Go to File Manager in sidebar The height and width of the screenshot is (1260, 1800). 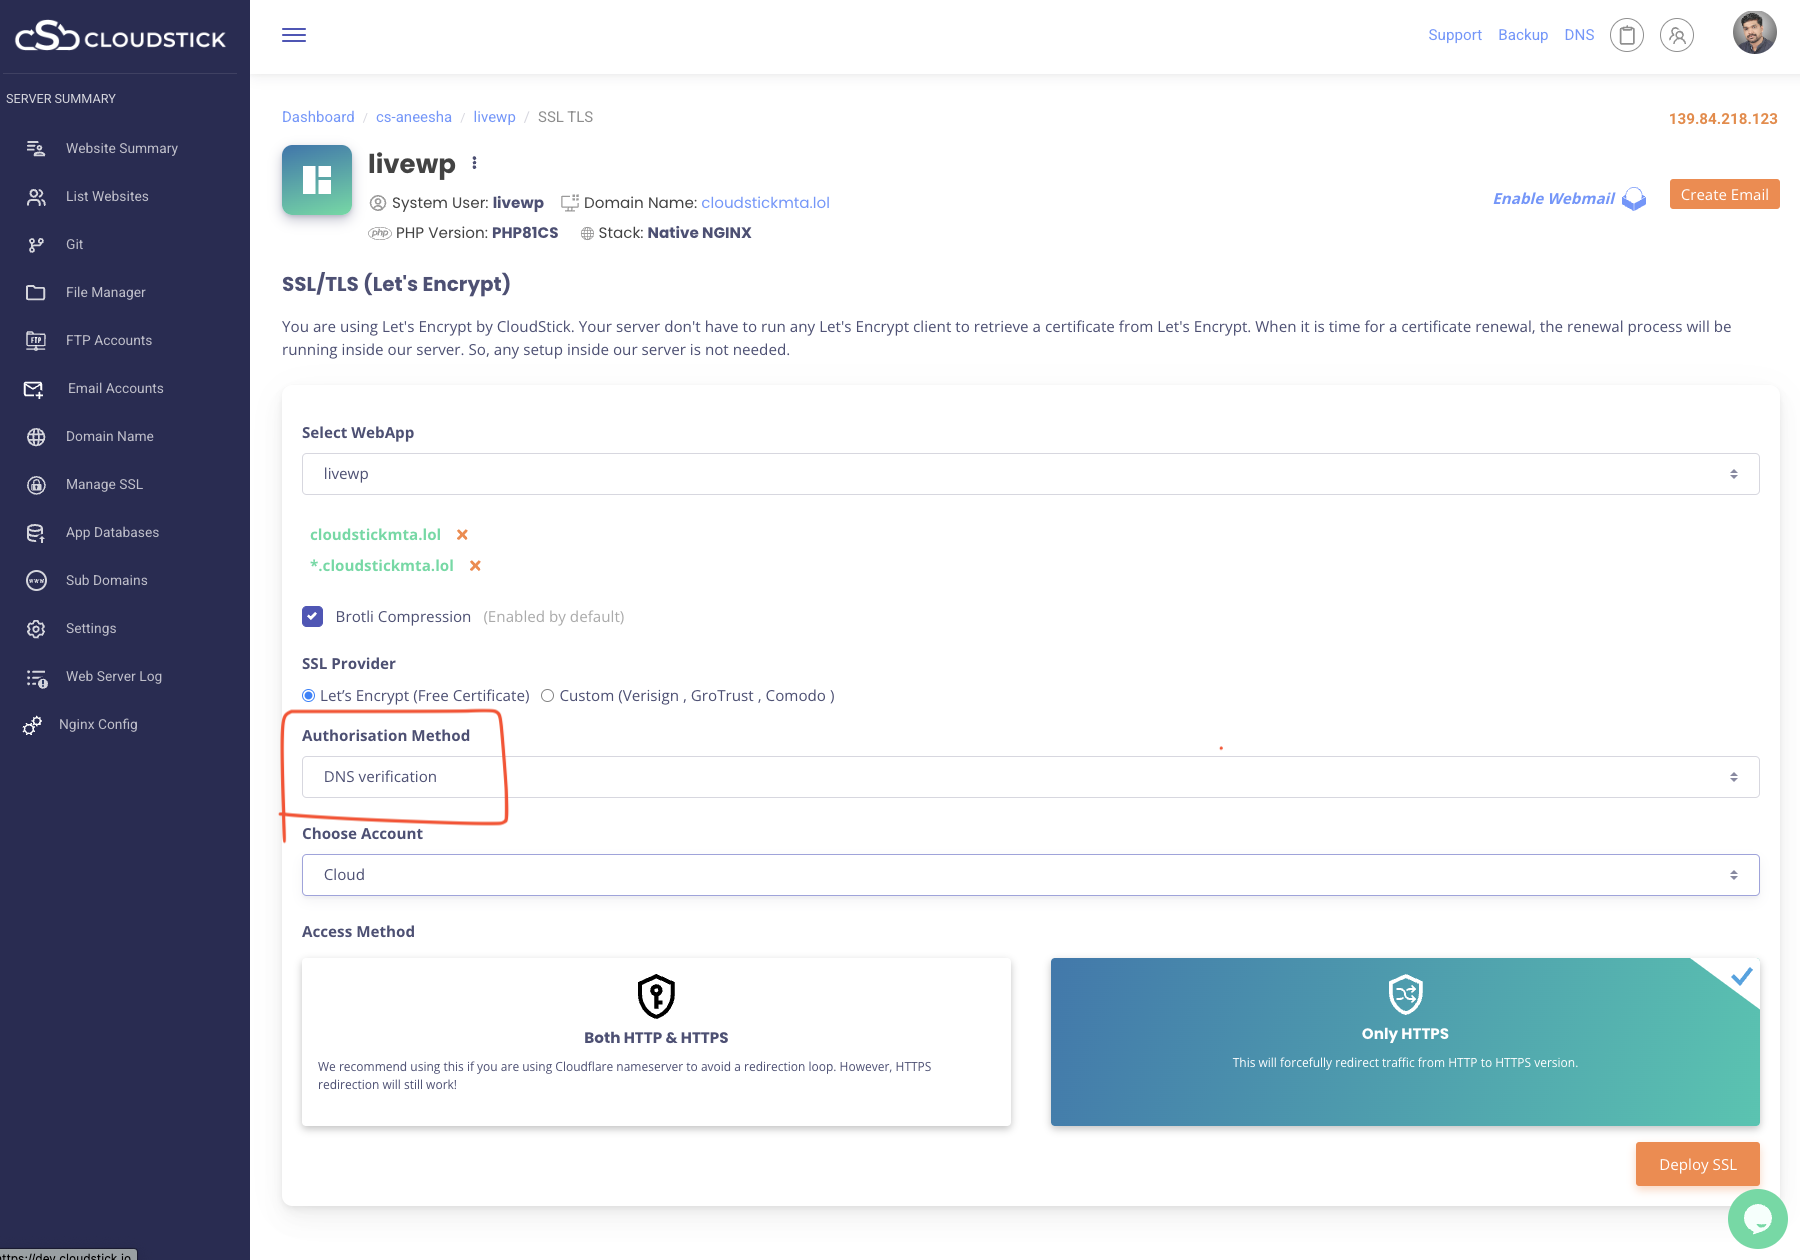(105, 292)
